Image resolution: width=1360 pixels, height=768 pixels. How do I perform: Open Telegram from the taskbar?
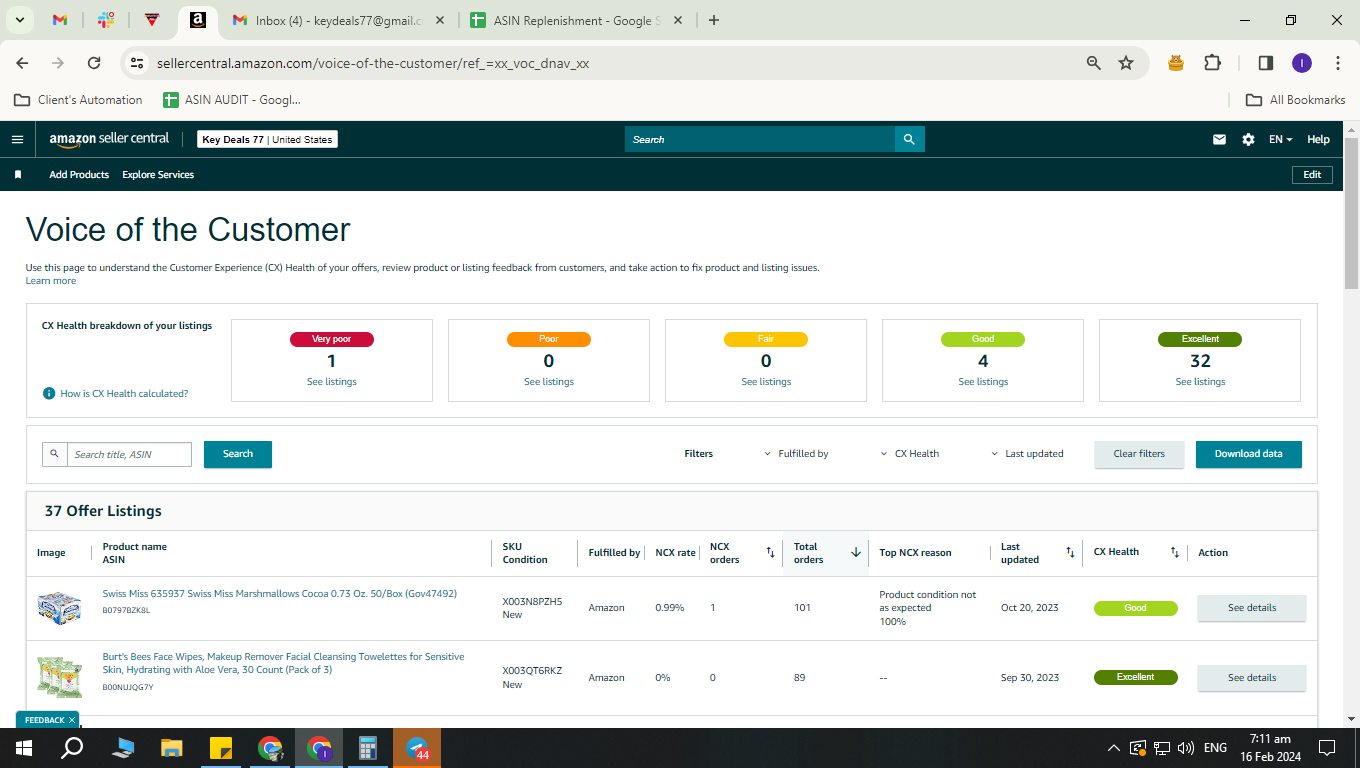417,748
